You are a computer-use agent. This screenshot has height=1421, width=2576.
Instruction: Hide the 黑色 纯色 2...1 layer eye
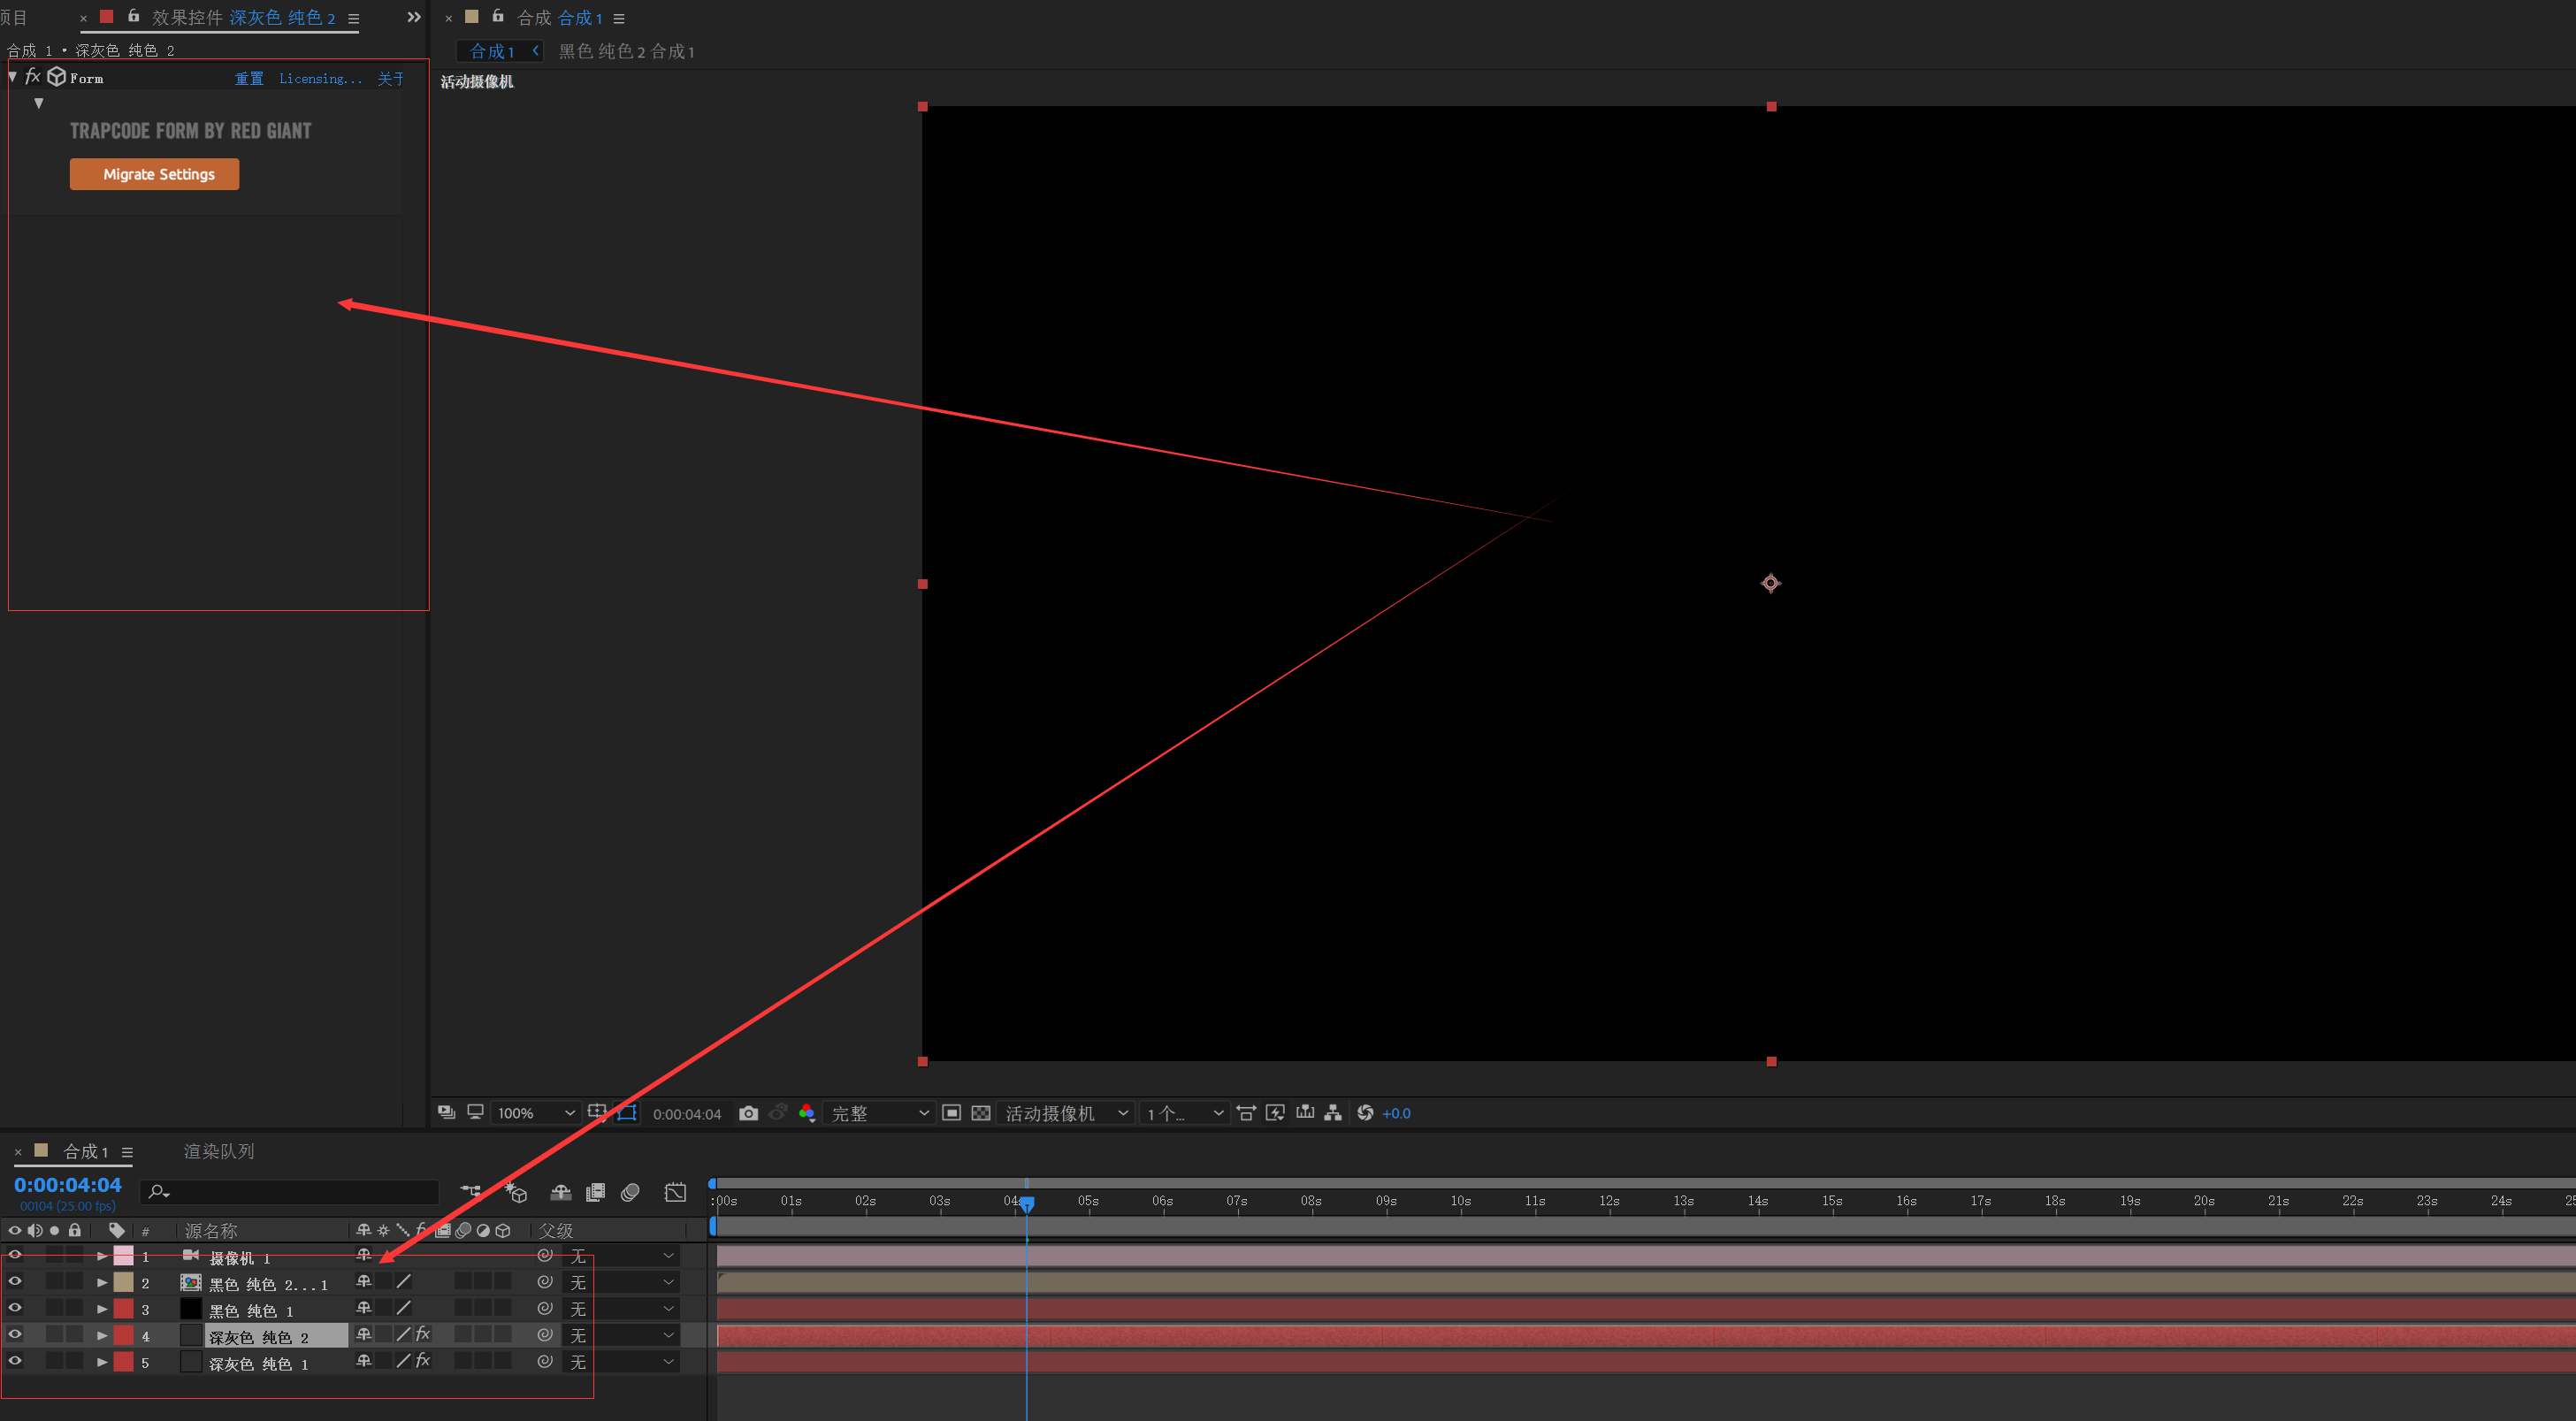(x=15, y=1281)
